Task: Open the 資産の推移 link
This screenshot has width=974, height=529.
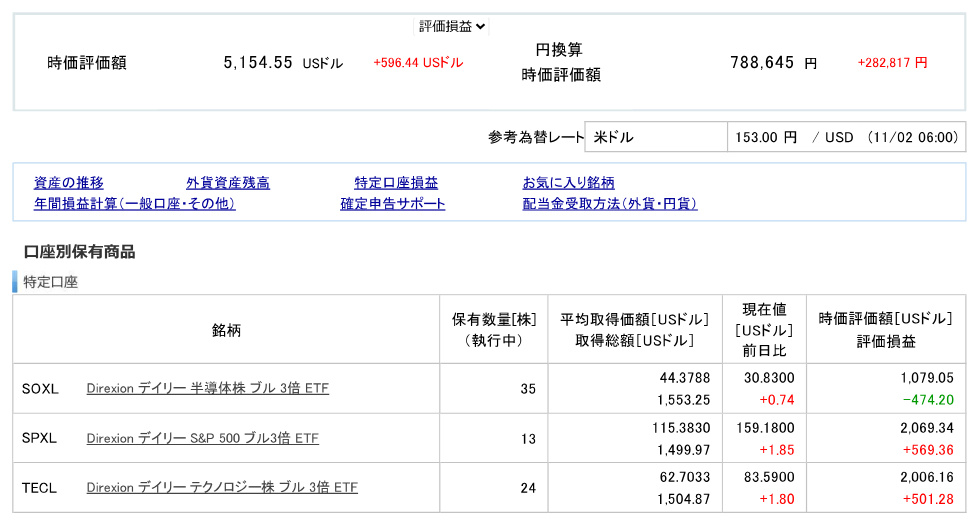Action: click(69, 183)
